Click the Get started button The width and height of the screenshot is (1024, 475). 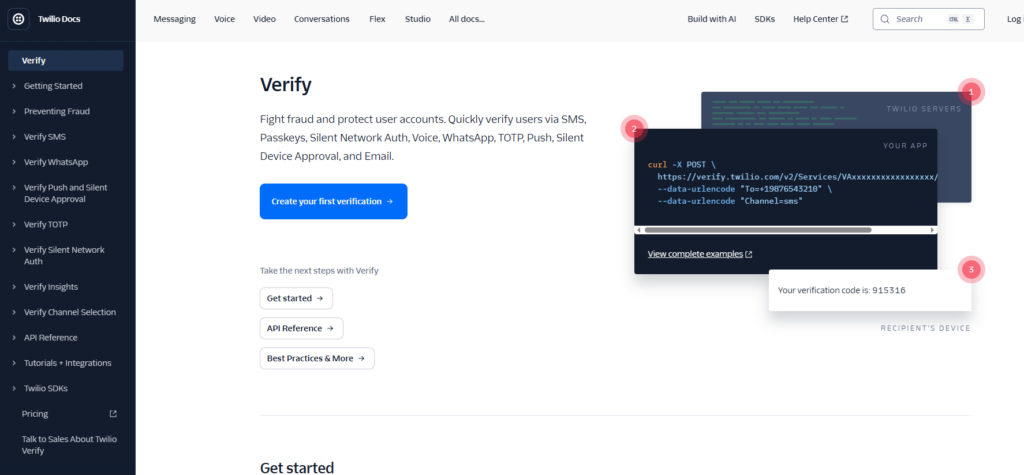pyautogui.click(x=296, y=299)
